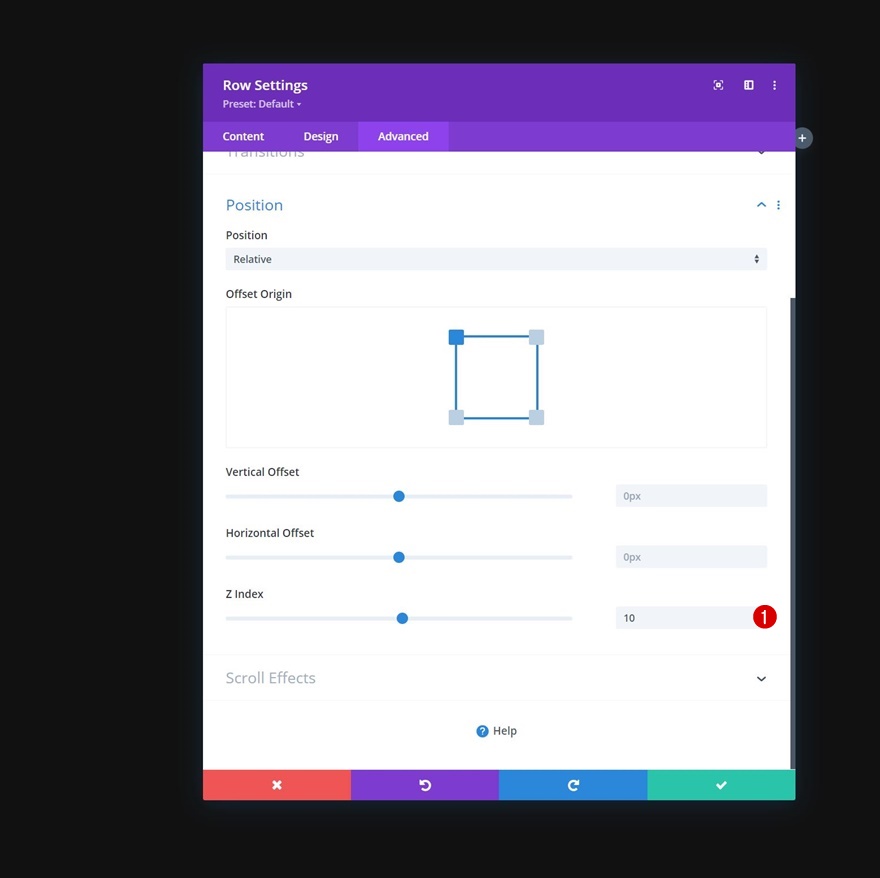Click the snap modal to sidebar icon
This screenshot has height=878, width=880.
[749, 85]
